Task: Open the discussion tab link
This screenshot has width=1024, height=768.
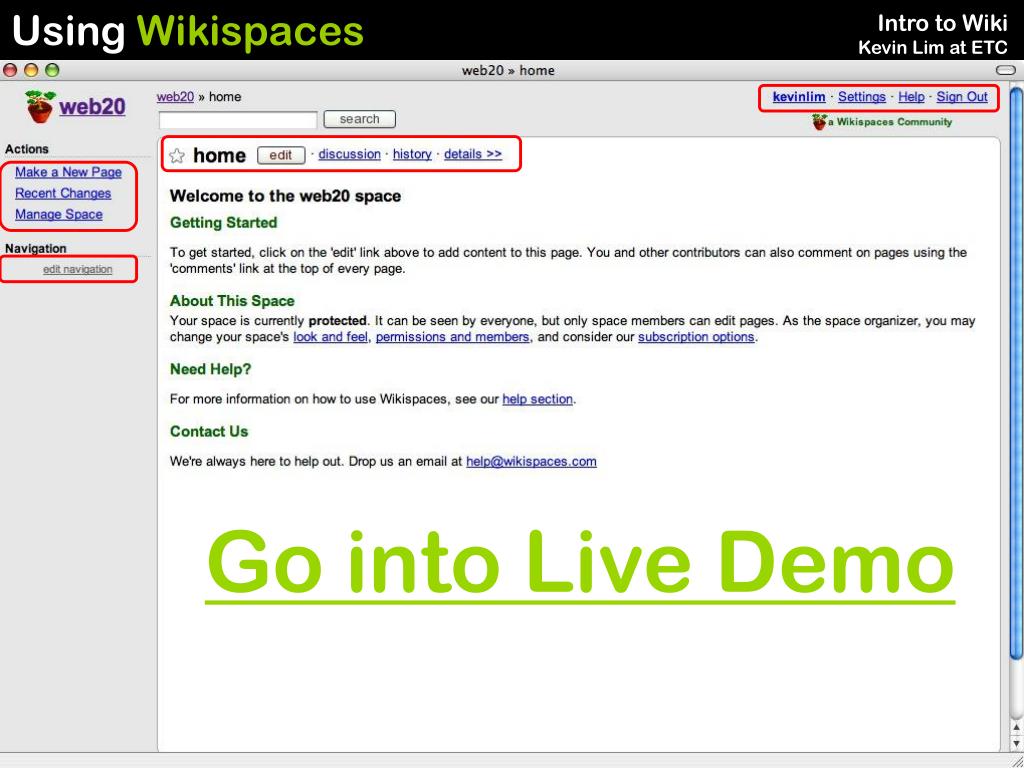Action: coord(349,154)
